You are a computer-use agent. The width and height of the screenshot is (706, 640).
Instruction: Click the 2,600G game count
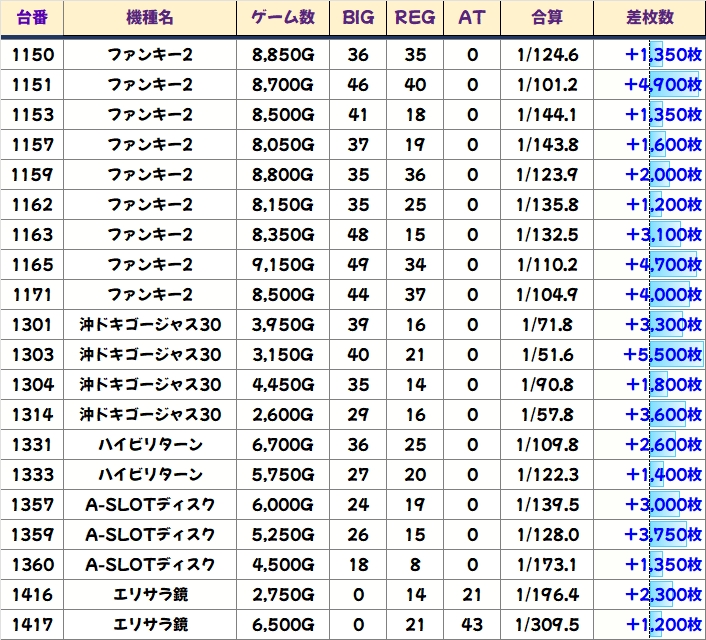point(283,415)
